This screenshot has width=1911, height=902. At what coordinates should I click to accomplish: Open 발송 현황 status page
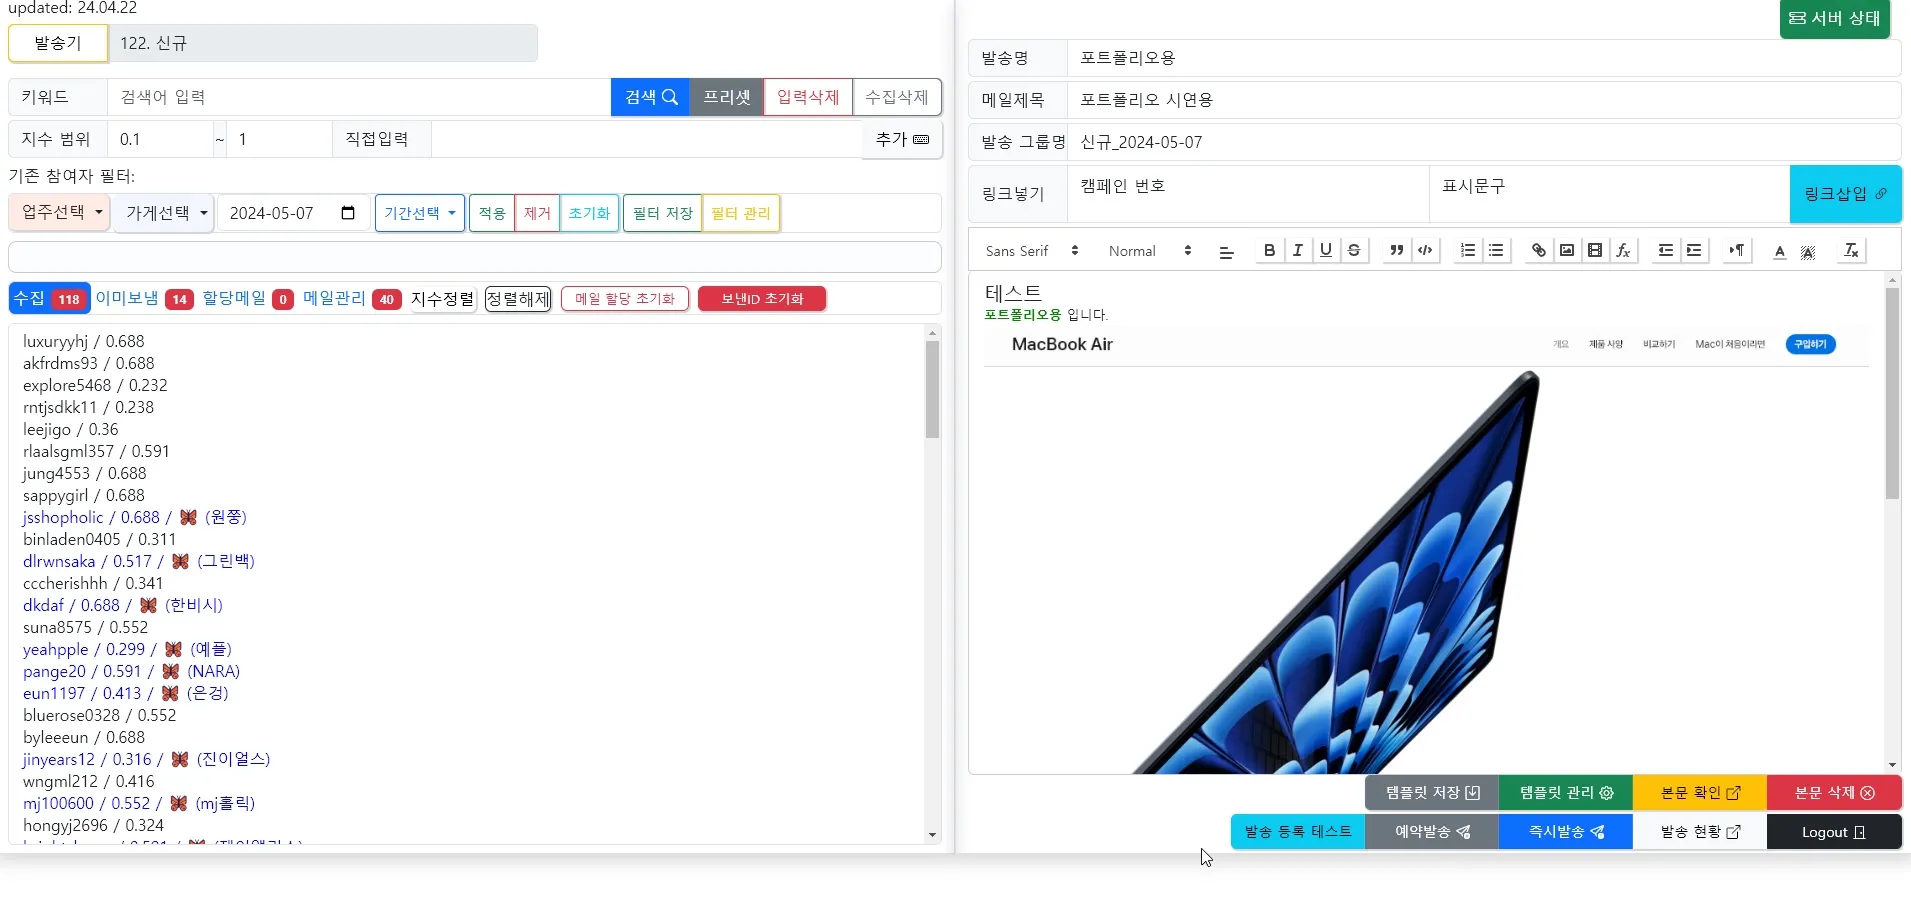(1700, 832)
